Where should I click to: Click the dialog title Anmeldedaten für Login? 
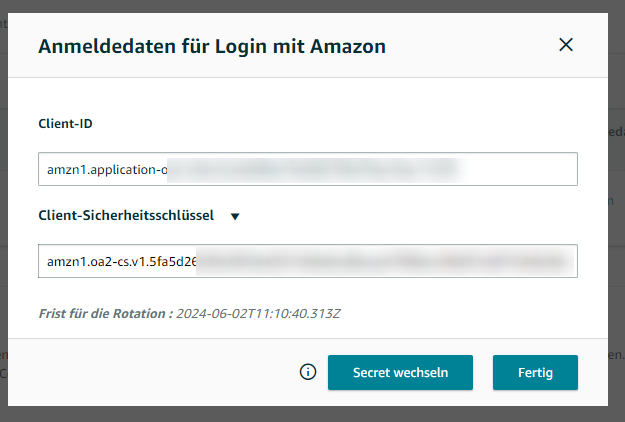click(x=212, y=45)
